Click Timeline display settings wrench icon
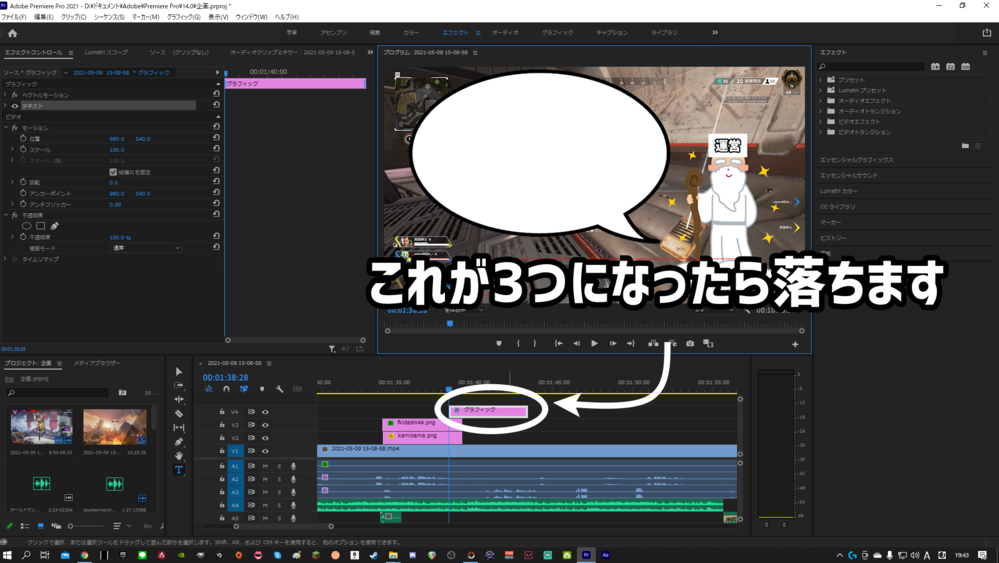This screenshot has width=999, height=563. 280,389
